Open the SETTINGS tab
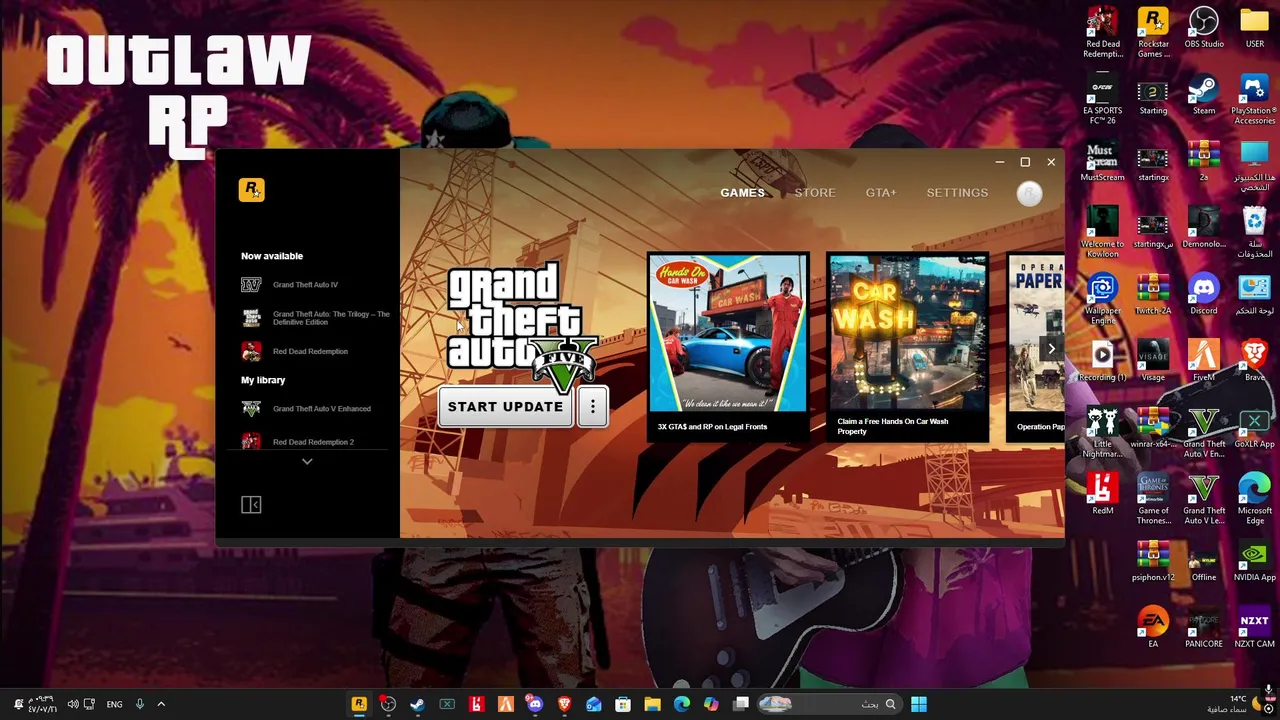This screenshot has height=720, width=1280. [957, 193]
